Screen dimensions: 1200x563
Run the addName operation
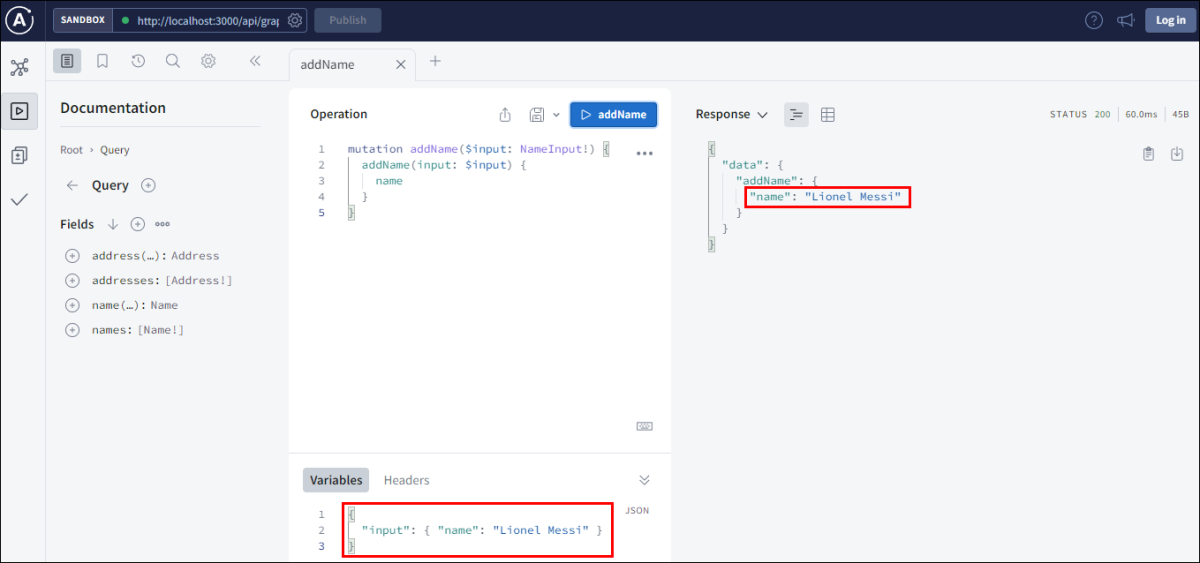click(614, 114)
